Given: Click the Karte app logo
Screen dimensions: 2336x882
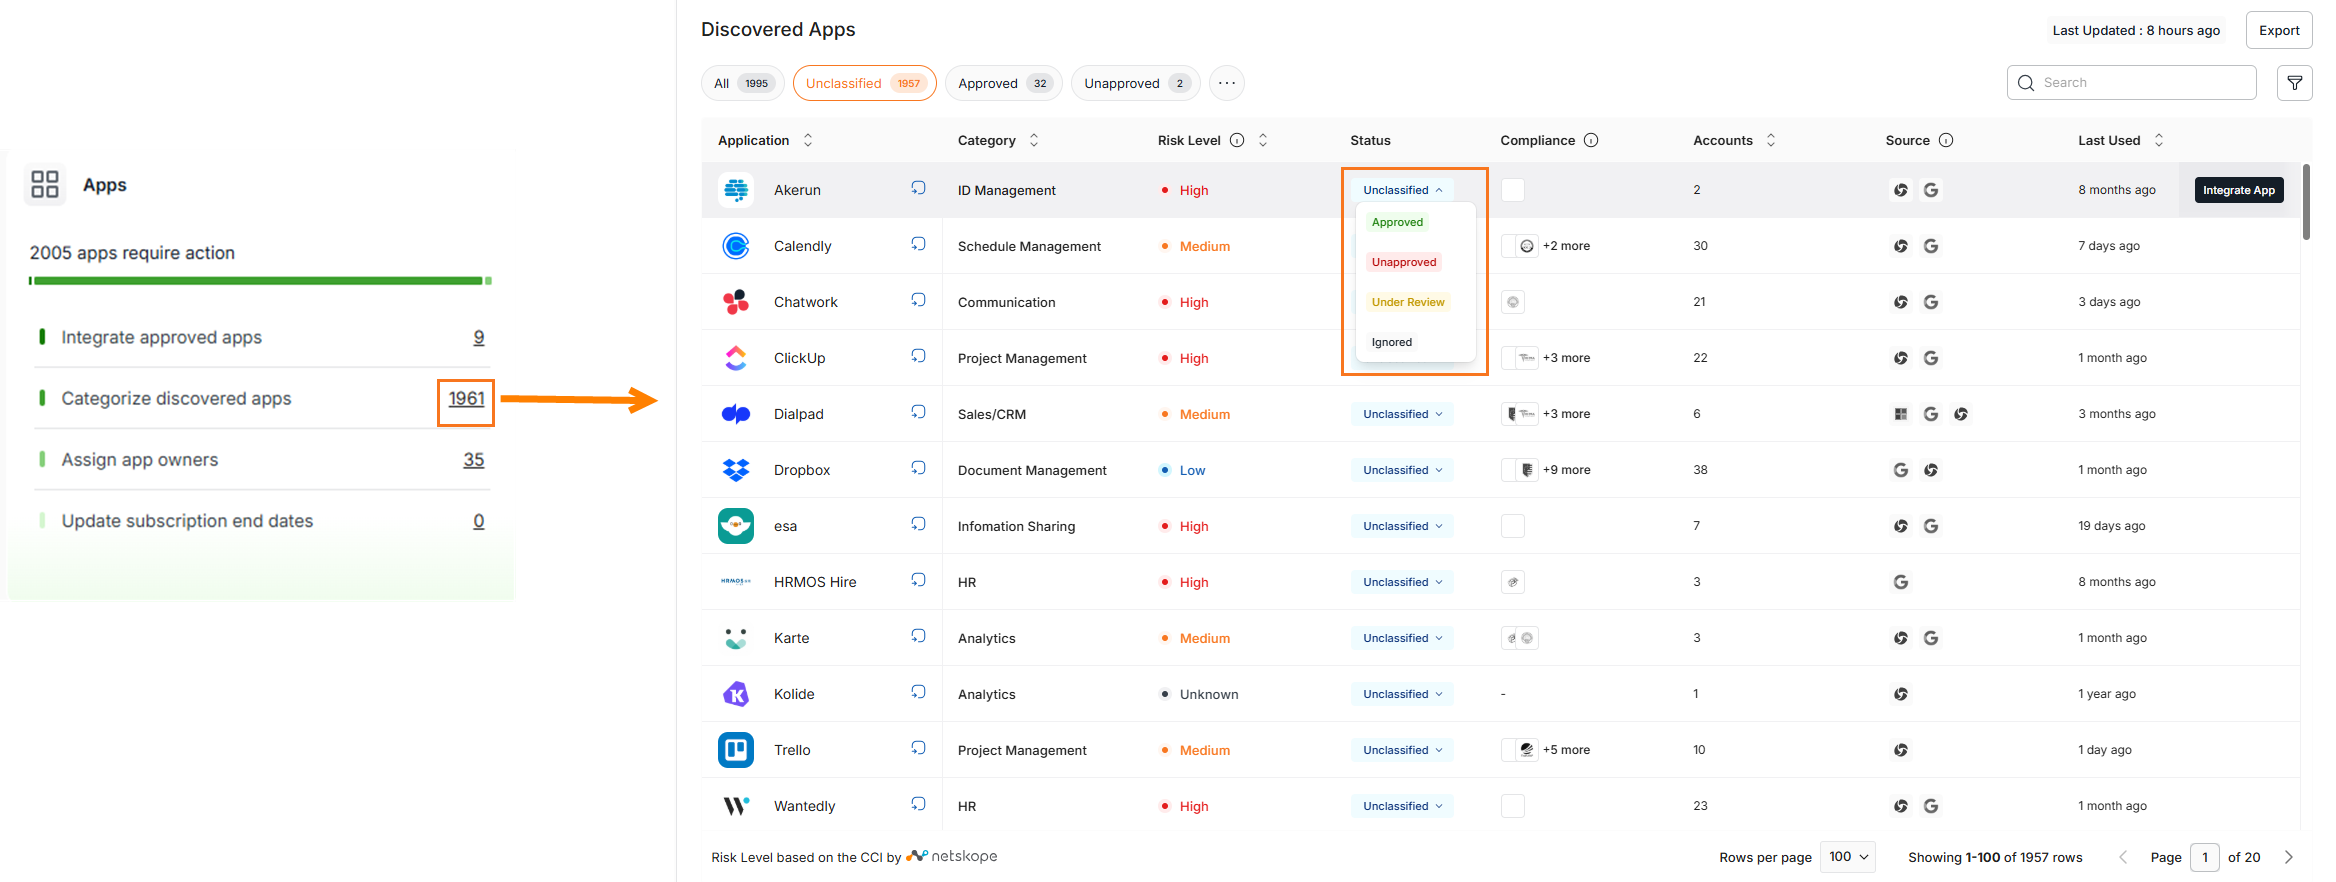Looking at the screenshot, I should pos(736,637).
